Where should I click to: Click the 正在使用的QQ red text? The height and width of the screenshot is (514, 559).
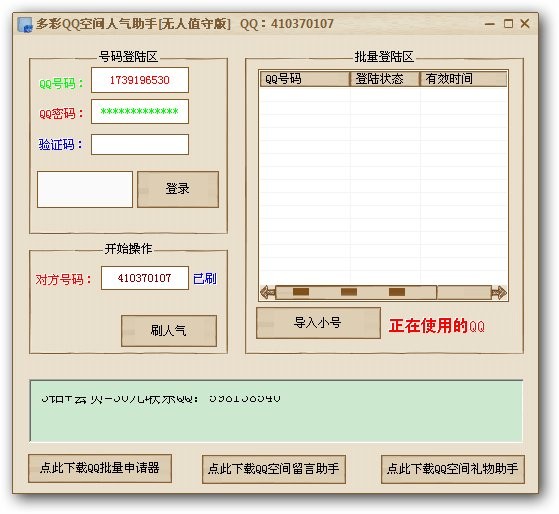pyautogui.click(x=437, y=326)
